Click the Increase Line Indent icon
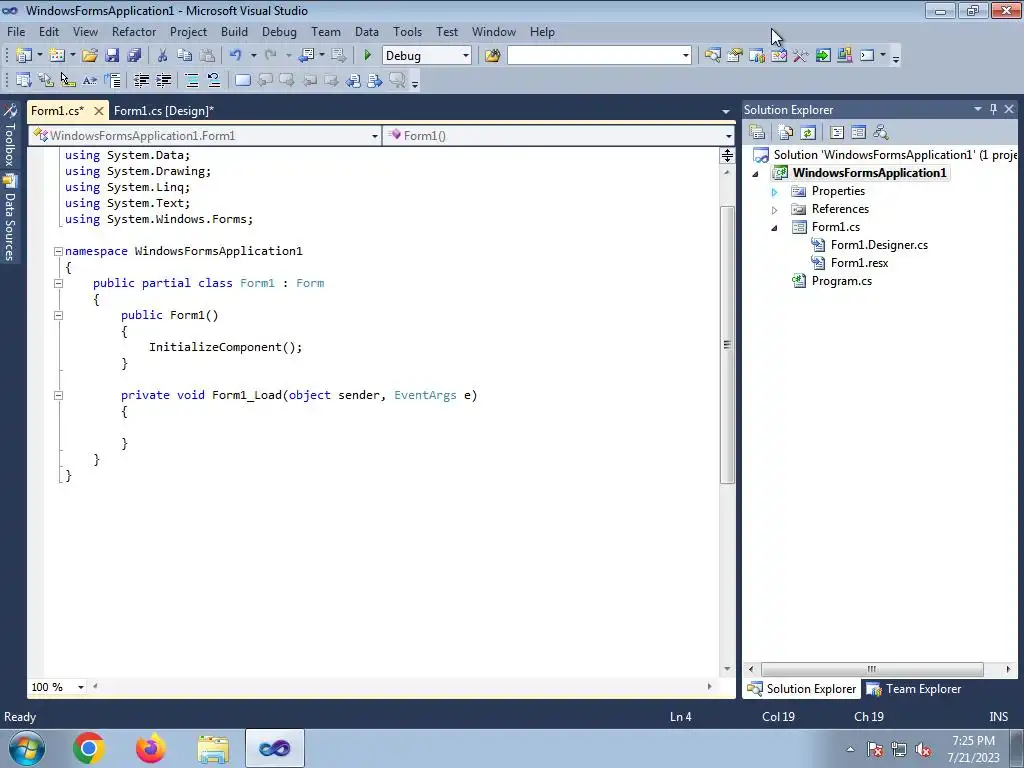This screenshot has width=1024, height=768. click(x=163, y=80)
